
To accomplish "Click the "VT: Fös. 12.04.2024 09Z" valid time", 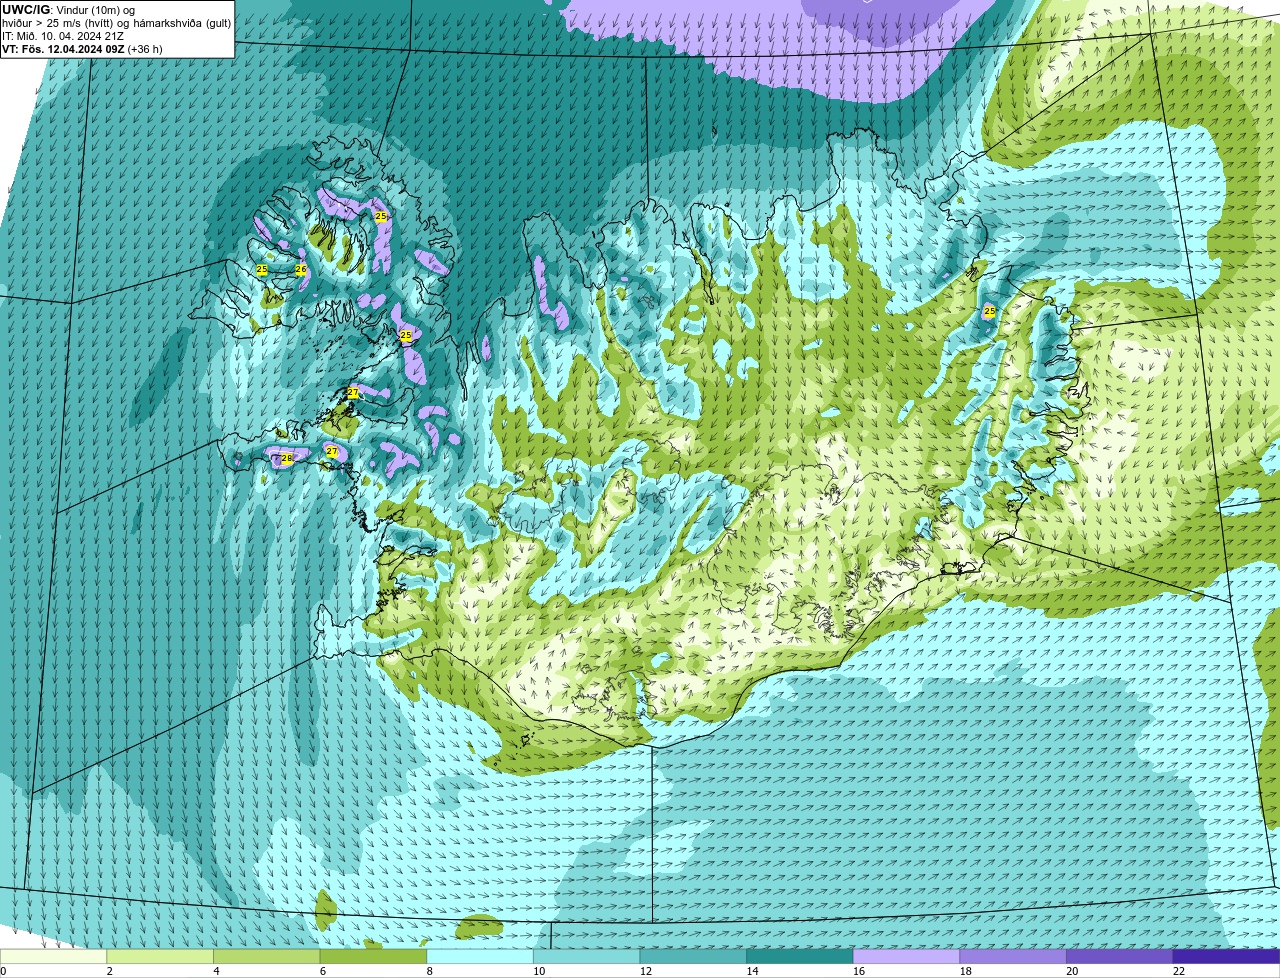I will [63, 49].
